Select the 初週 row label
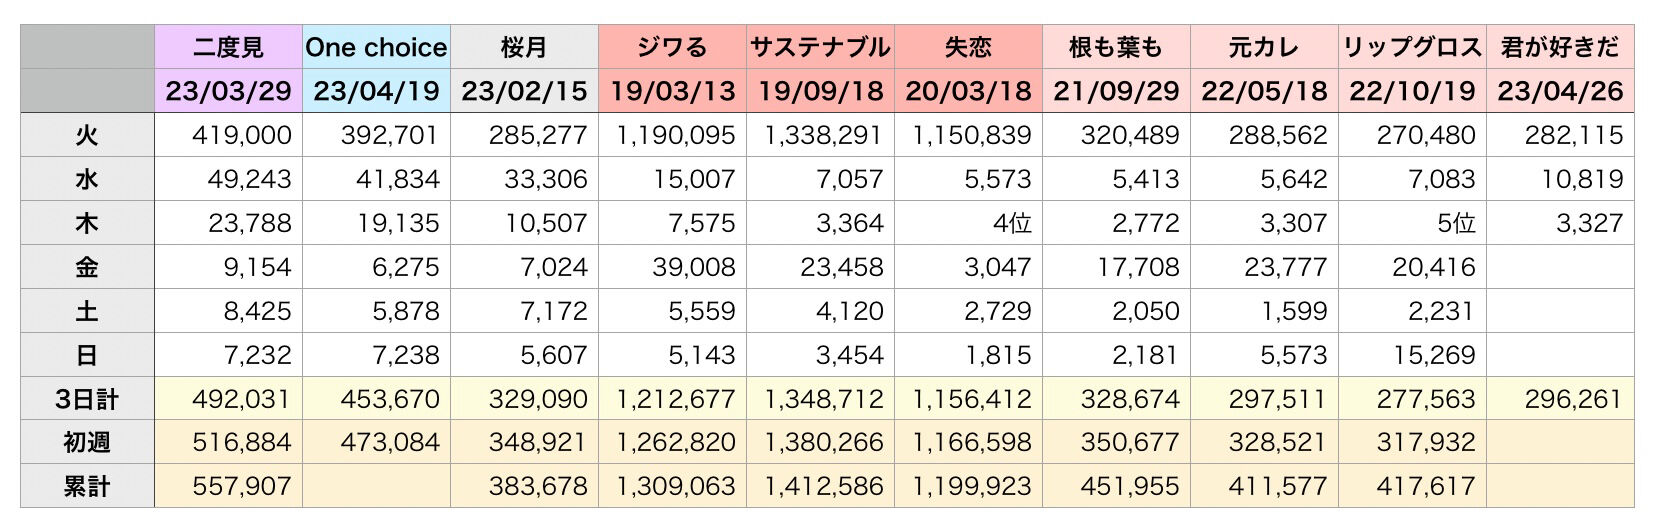 tap(87, 442)
